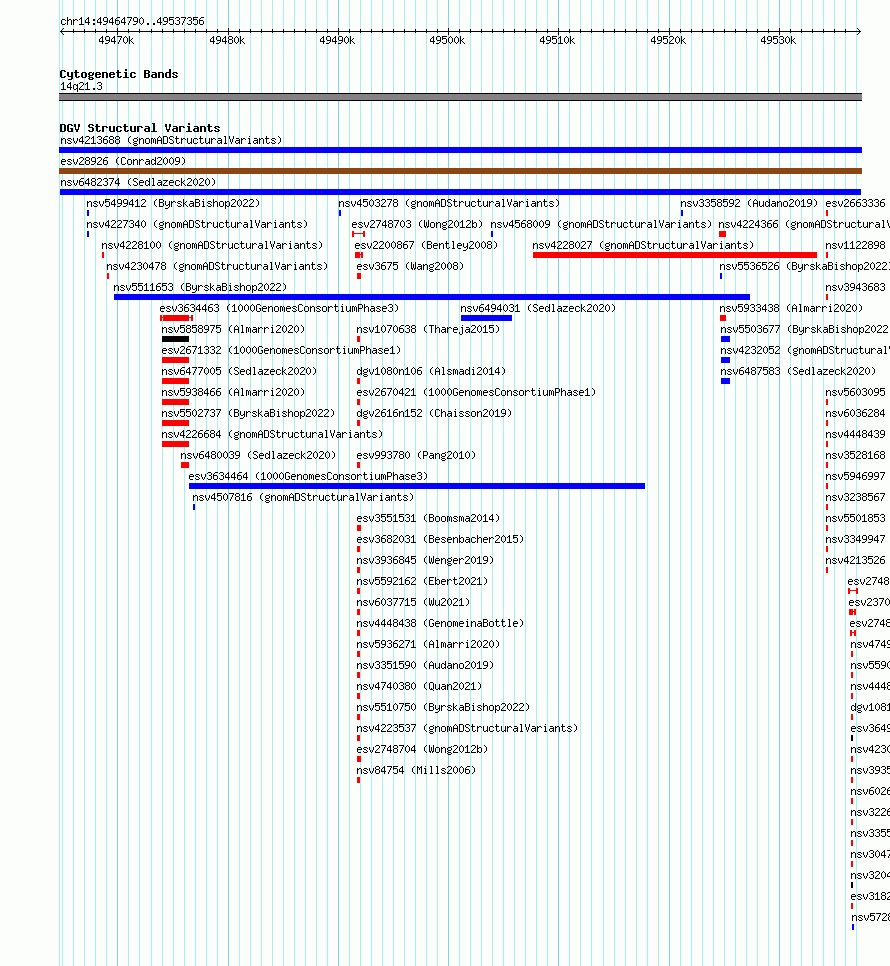Open the nsv4227340 (gnomADStructuralVariants) label
The height and width of the screenshot is (966, 890).
click(197, 224)
